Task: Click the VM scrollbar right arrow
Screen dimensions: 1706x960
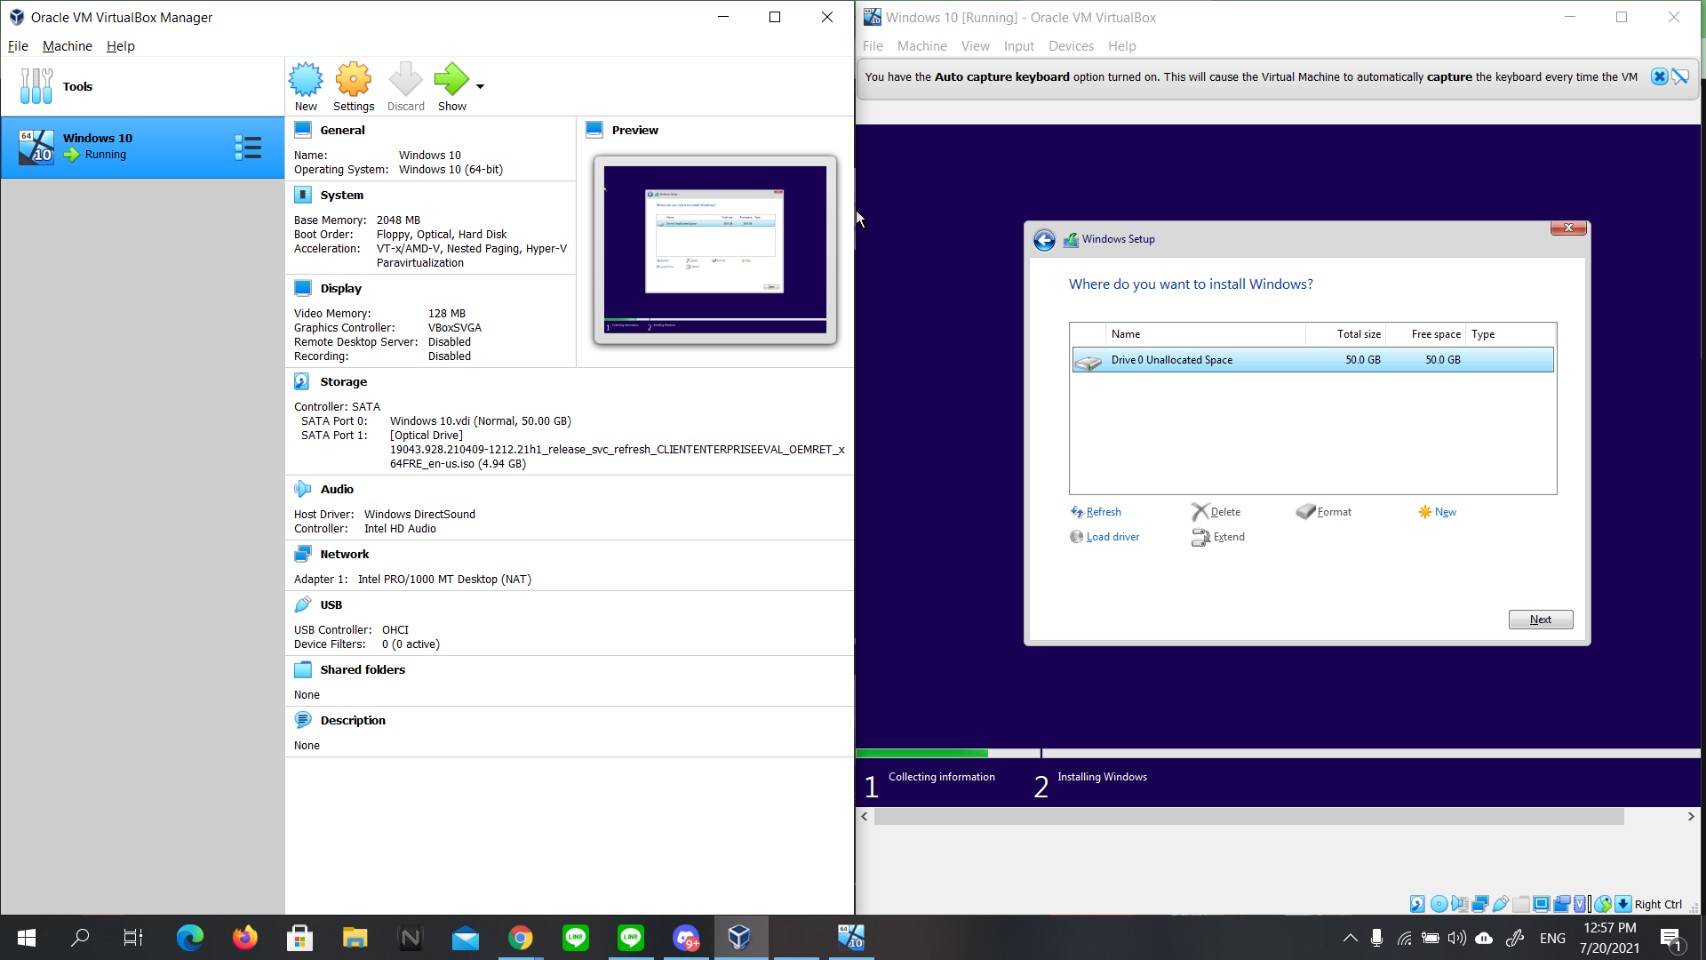Action: [1691, 817]
